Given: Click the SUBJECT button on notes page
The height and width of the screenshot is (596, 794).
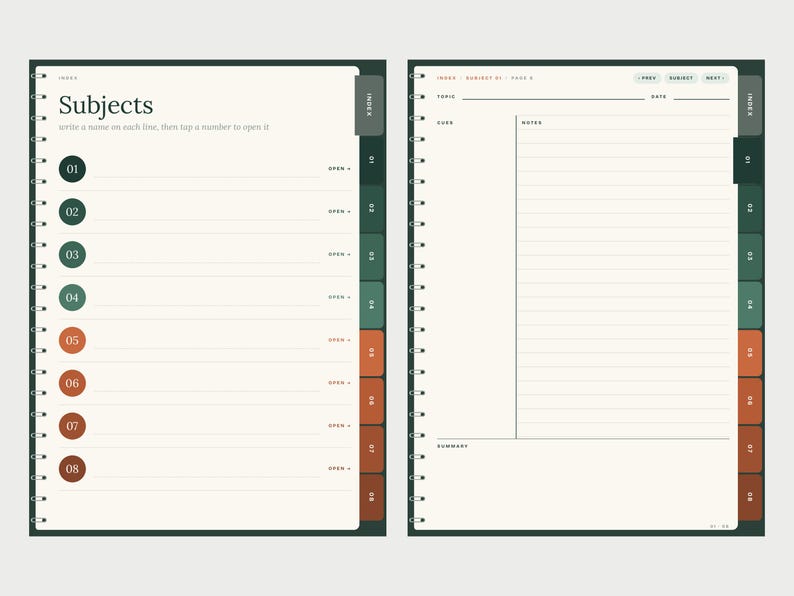Looking at the screenshot, I should (681, 78).
